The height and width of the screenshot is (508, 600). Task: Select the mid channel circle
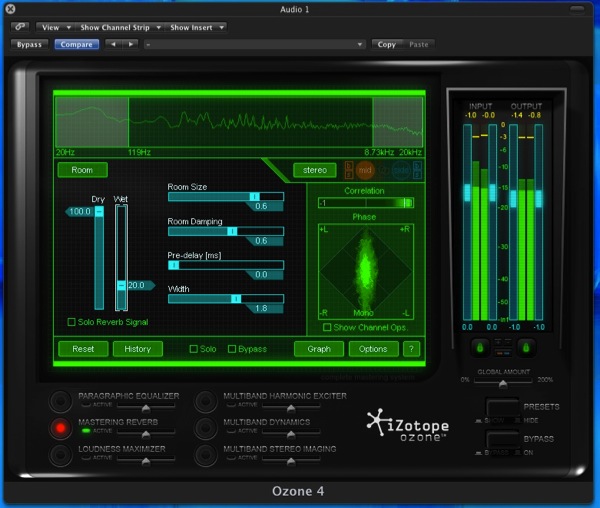tap(365, 170)
